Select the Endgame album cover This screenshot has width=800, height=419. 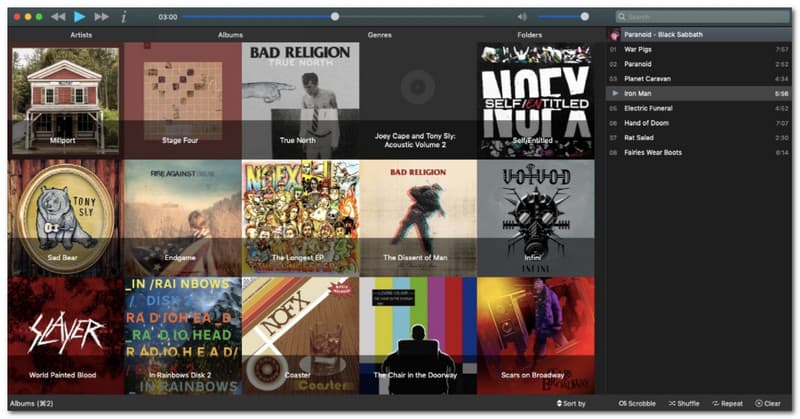183,218
